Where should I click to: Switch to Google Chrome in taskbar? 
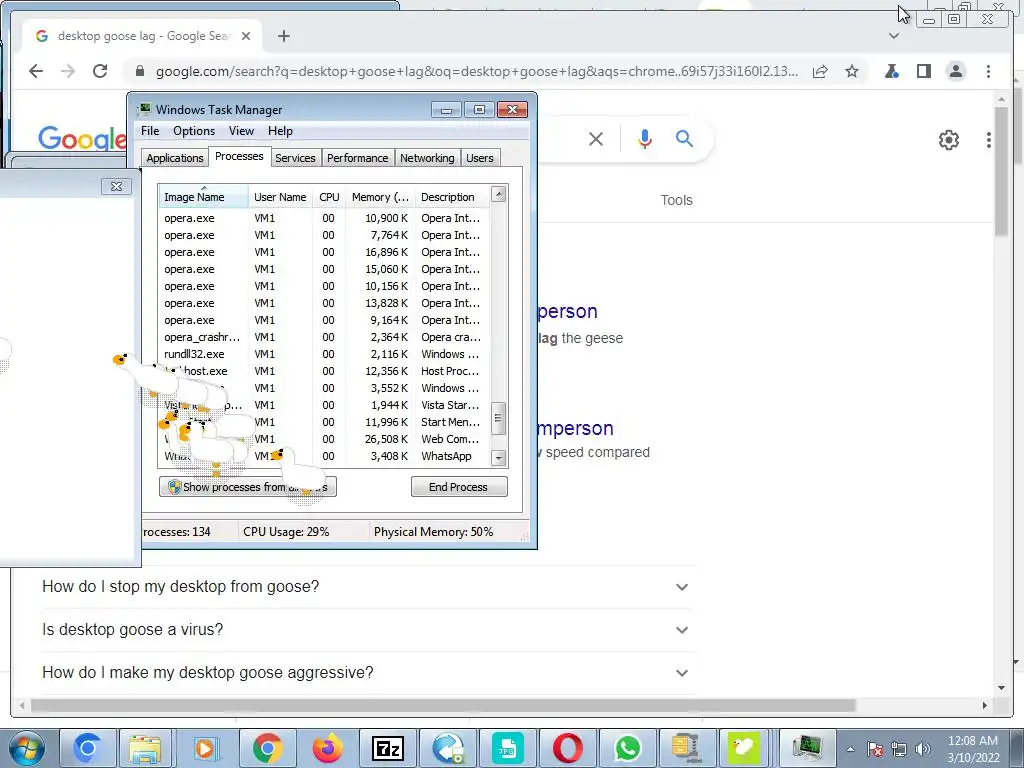click(266, 748)
